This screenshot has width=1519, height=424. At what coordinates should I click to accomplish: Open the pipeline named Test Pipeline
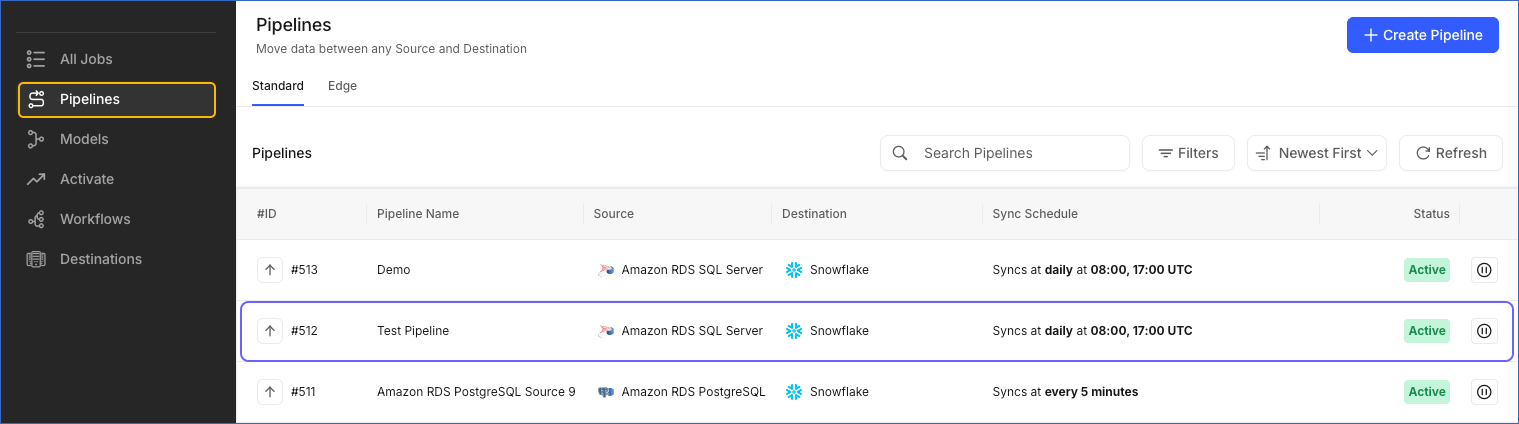point(413,331)
